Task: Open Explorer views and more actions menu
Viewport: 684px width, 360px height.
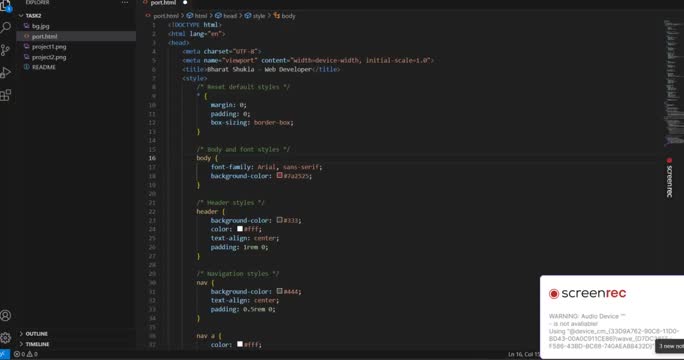Action: point(125,3)
